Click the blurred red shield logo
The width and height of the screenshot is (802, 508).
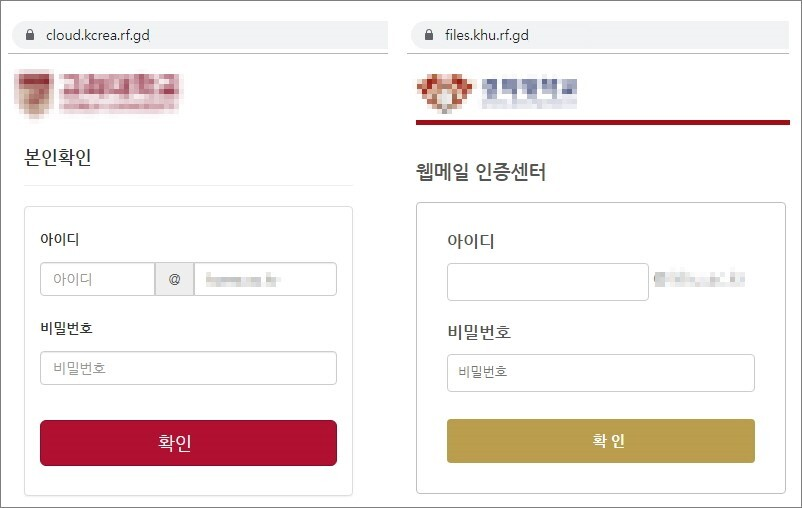[34, 92]
